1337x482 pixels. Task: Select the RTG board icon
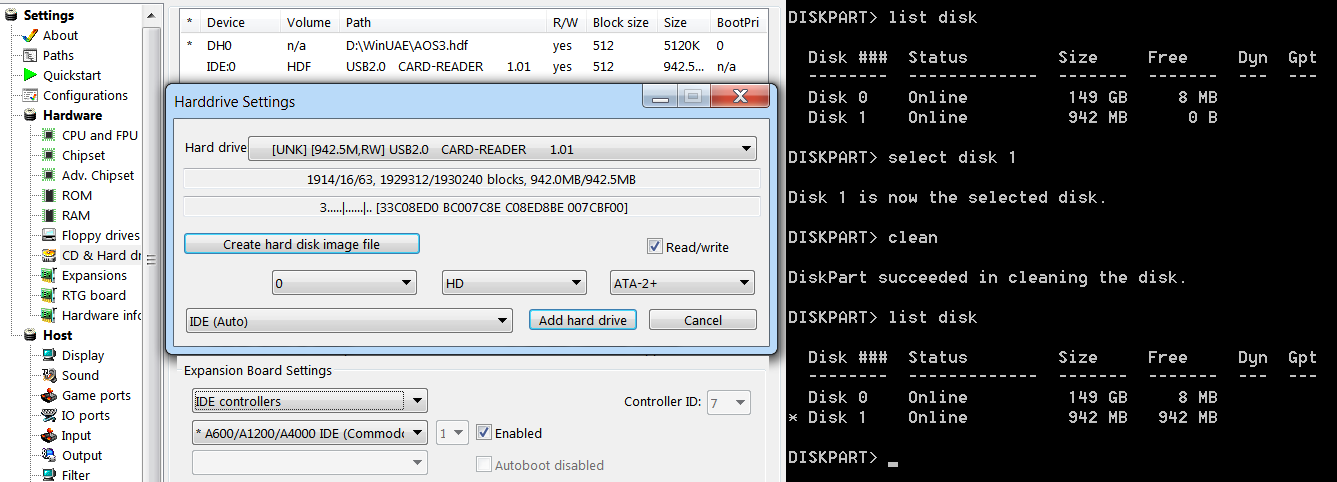tap(48, 295)
